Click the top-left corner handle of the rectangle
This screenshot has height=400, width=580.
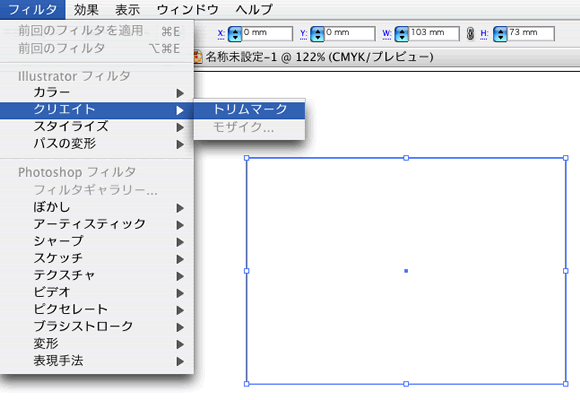click(247, 158)
